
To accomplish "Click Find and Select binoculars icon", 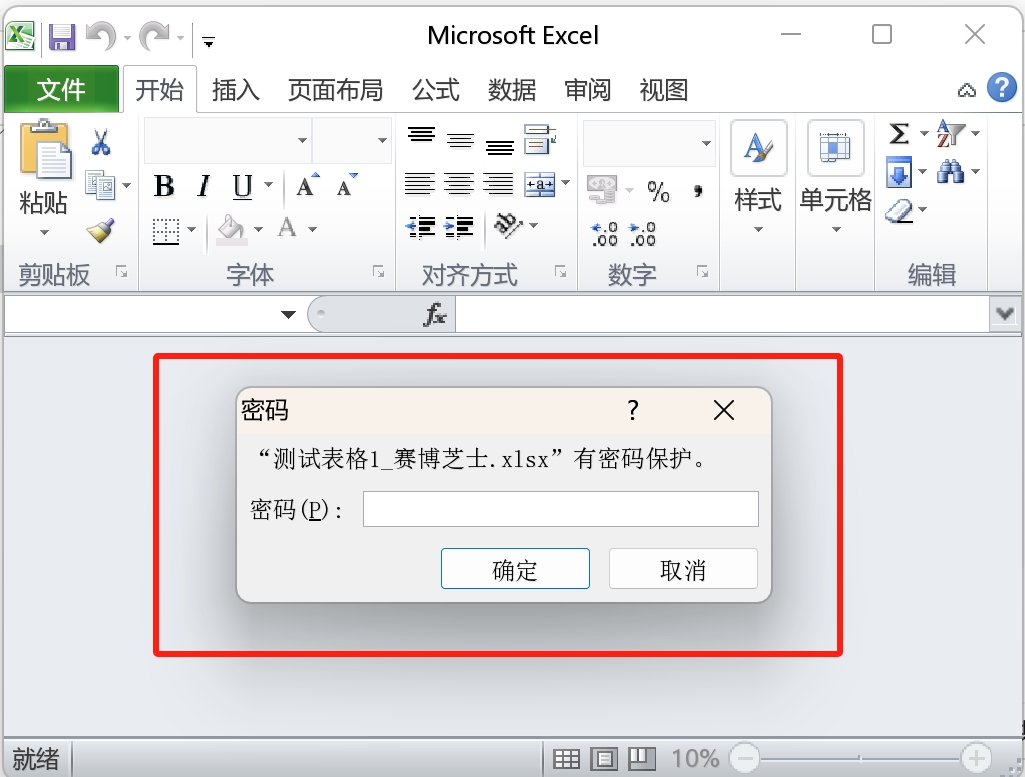I will click(x=950, y=172).
